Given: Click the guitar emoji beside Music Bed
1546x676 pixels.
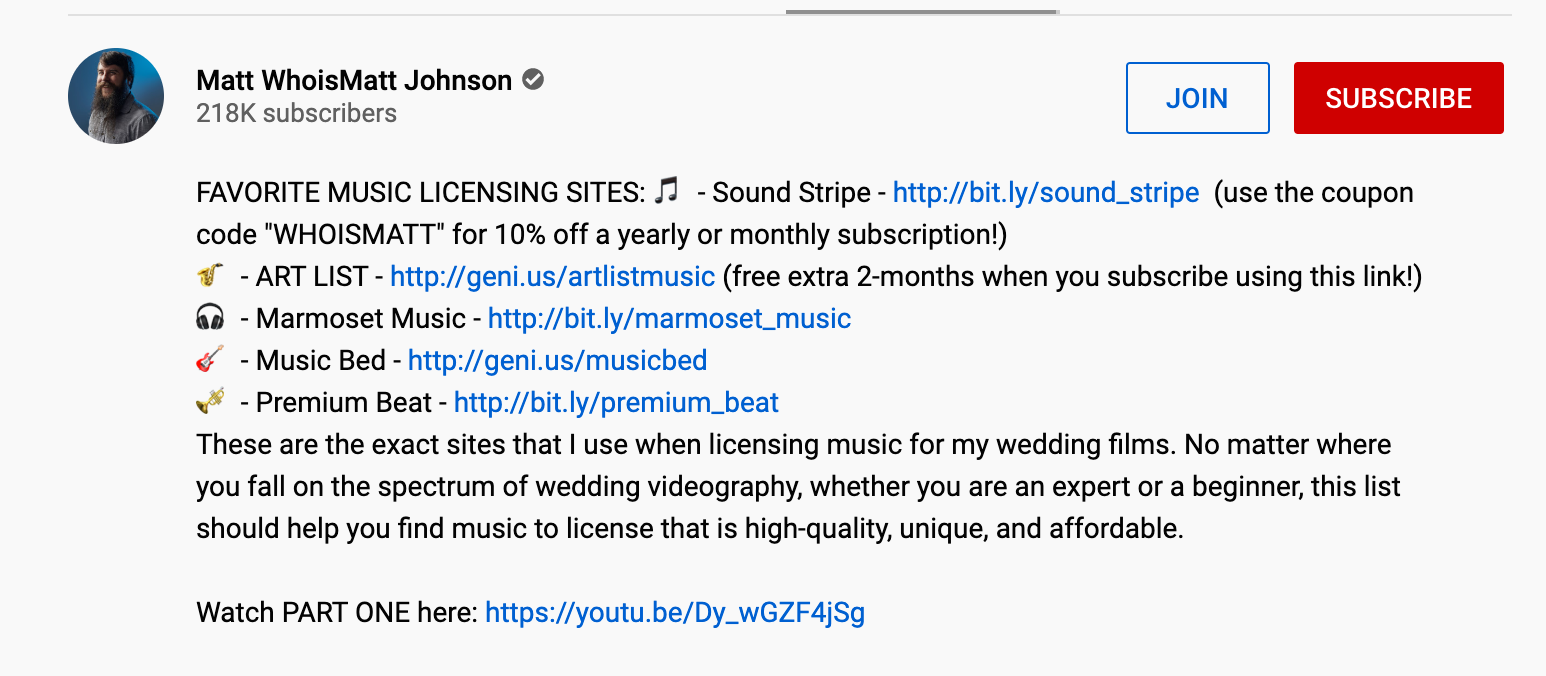Looking at the screenshot, I should tap(210, 359).
